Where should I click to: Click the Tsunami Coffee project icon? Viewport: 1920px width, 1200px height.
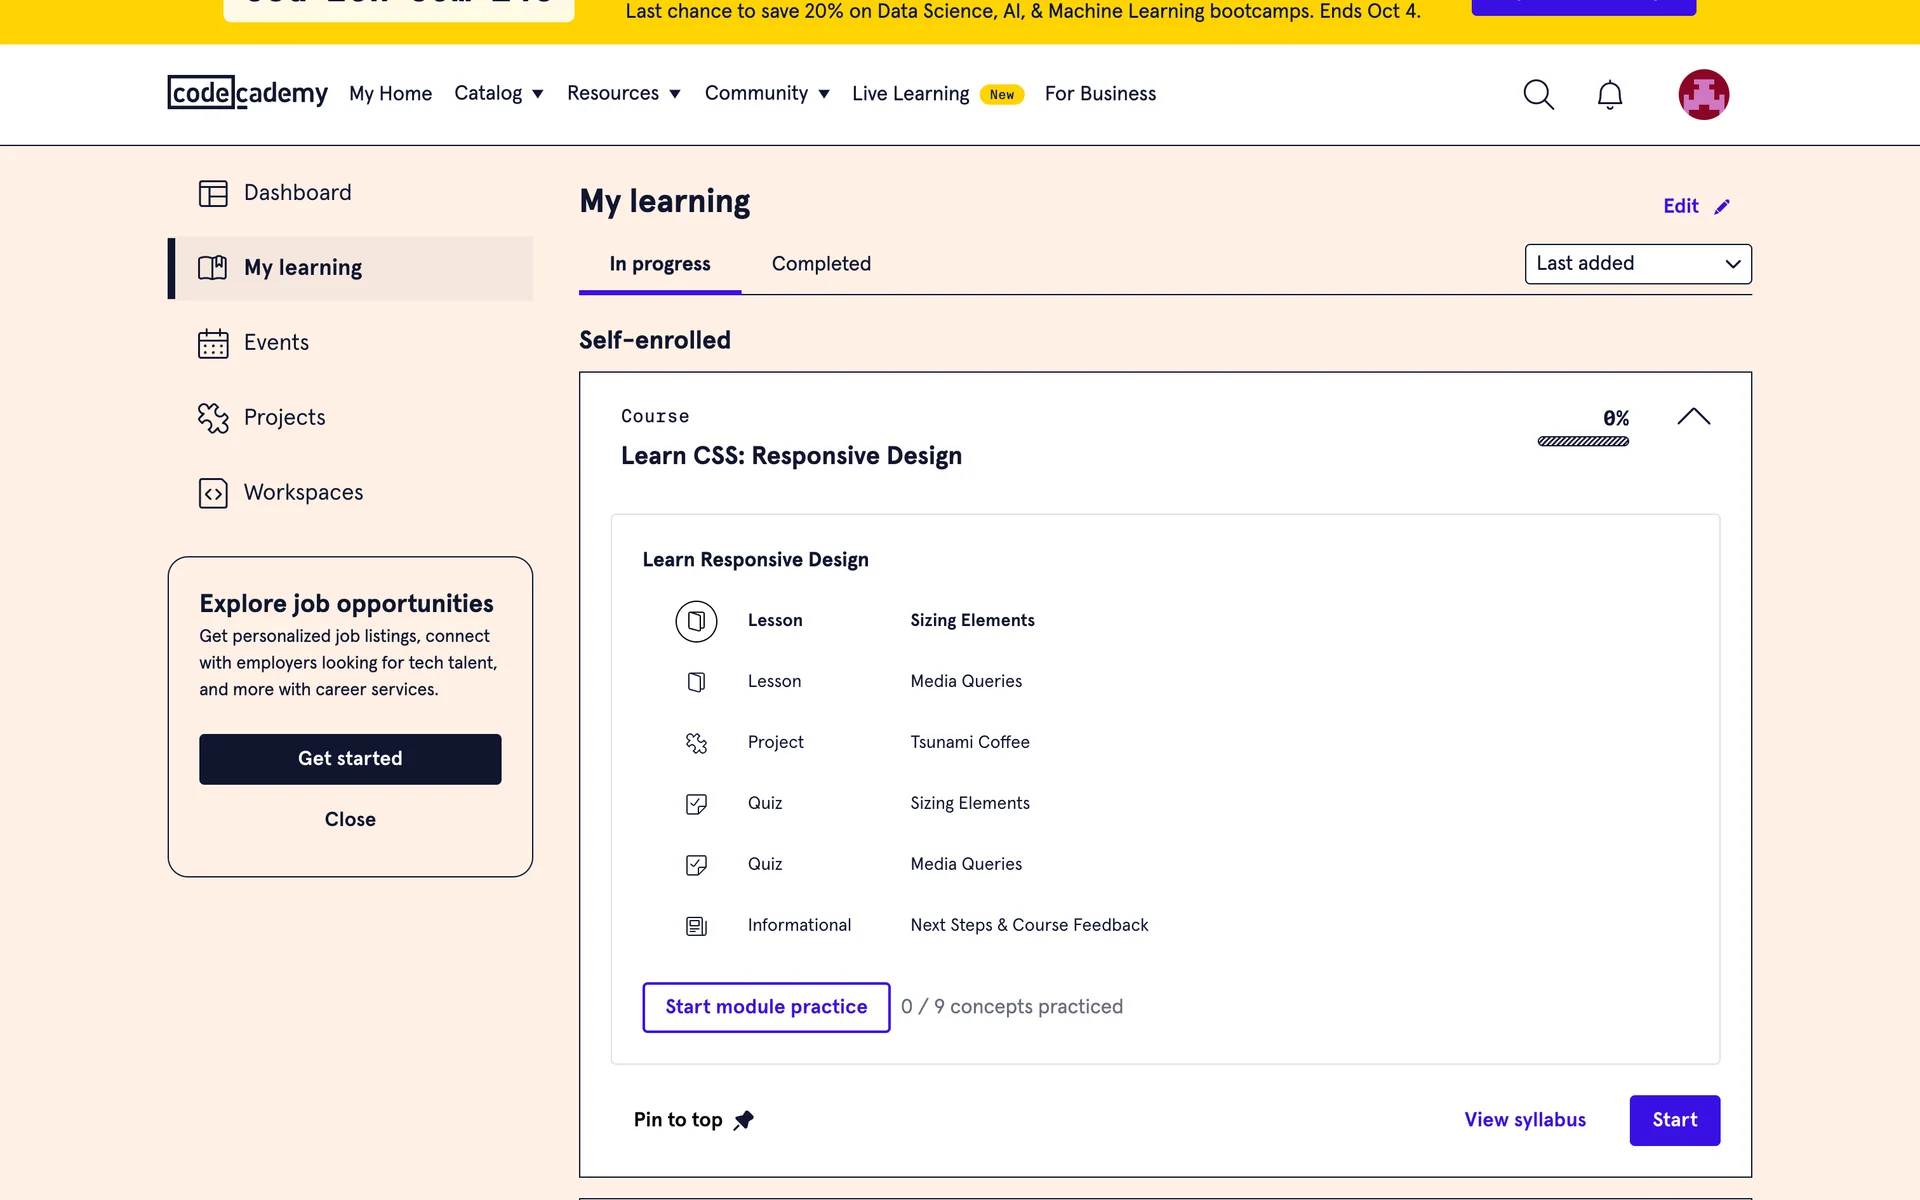click(696, 743)
